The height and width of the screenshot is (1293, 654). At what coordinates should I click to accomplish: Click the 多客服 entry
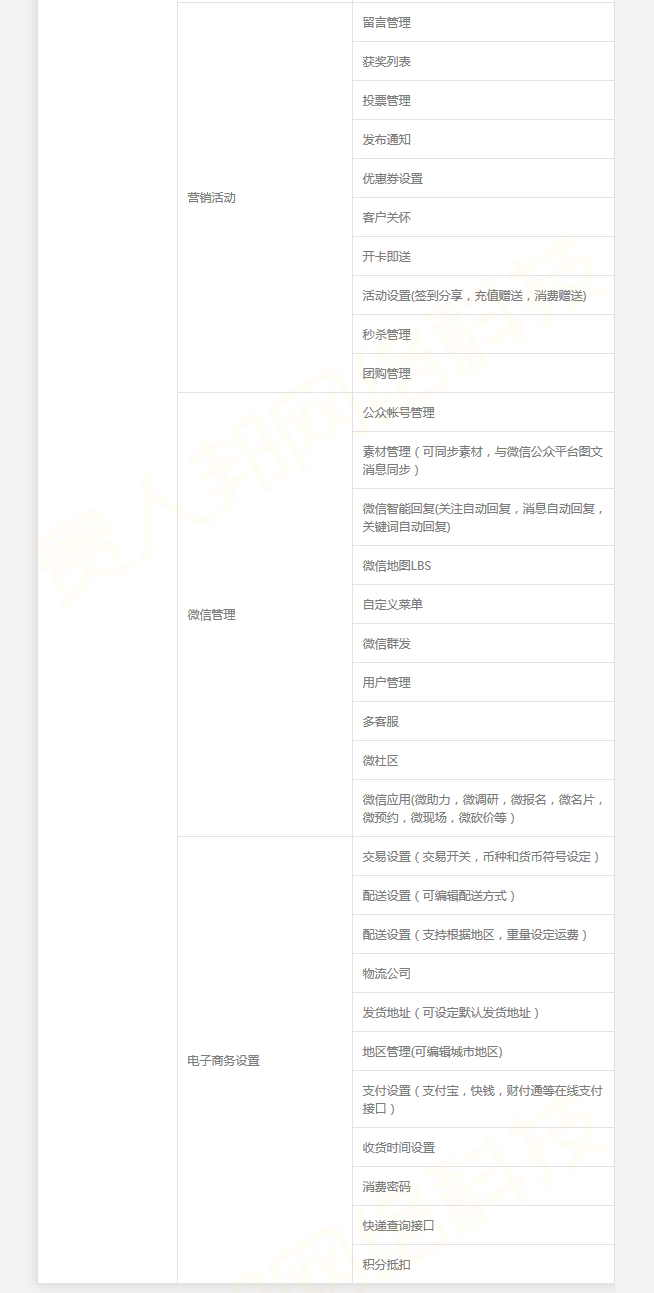(483, 721)
